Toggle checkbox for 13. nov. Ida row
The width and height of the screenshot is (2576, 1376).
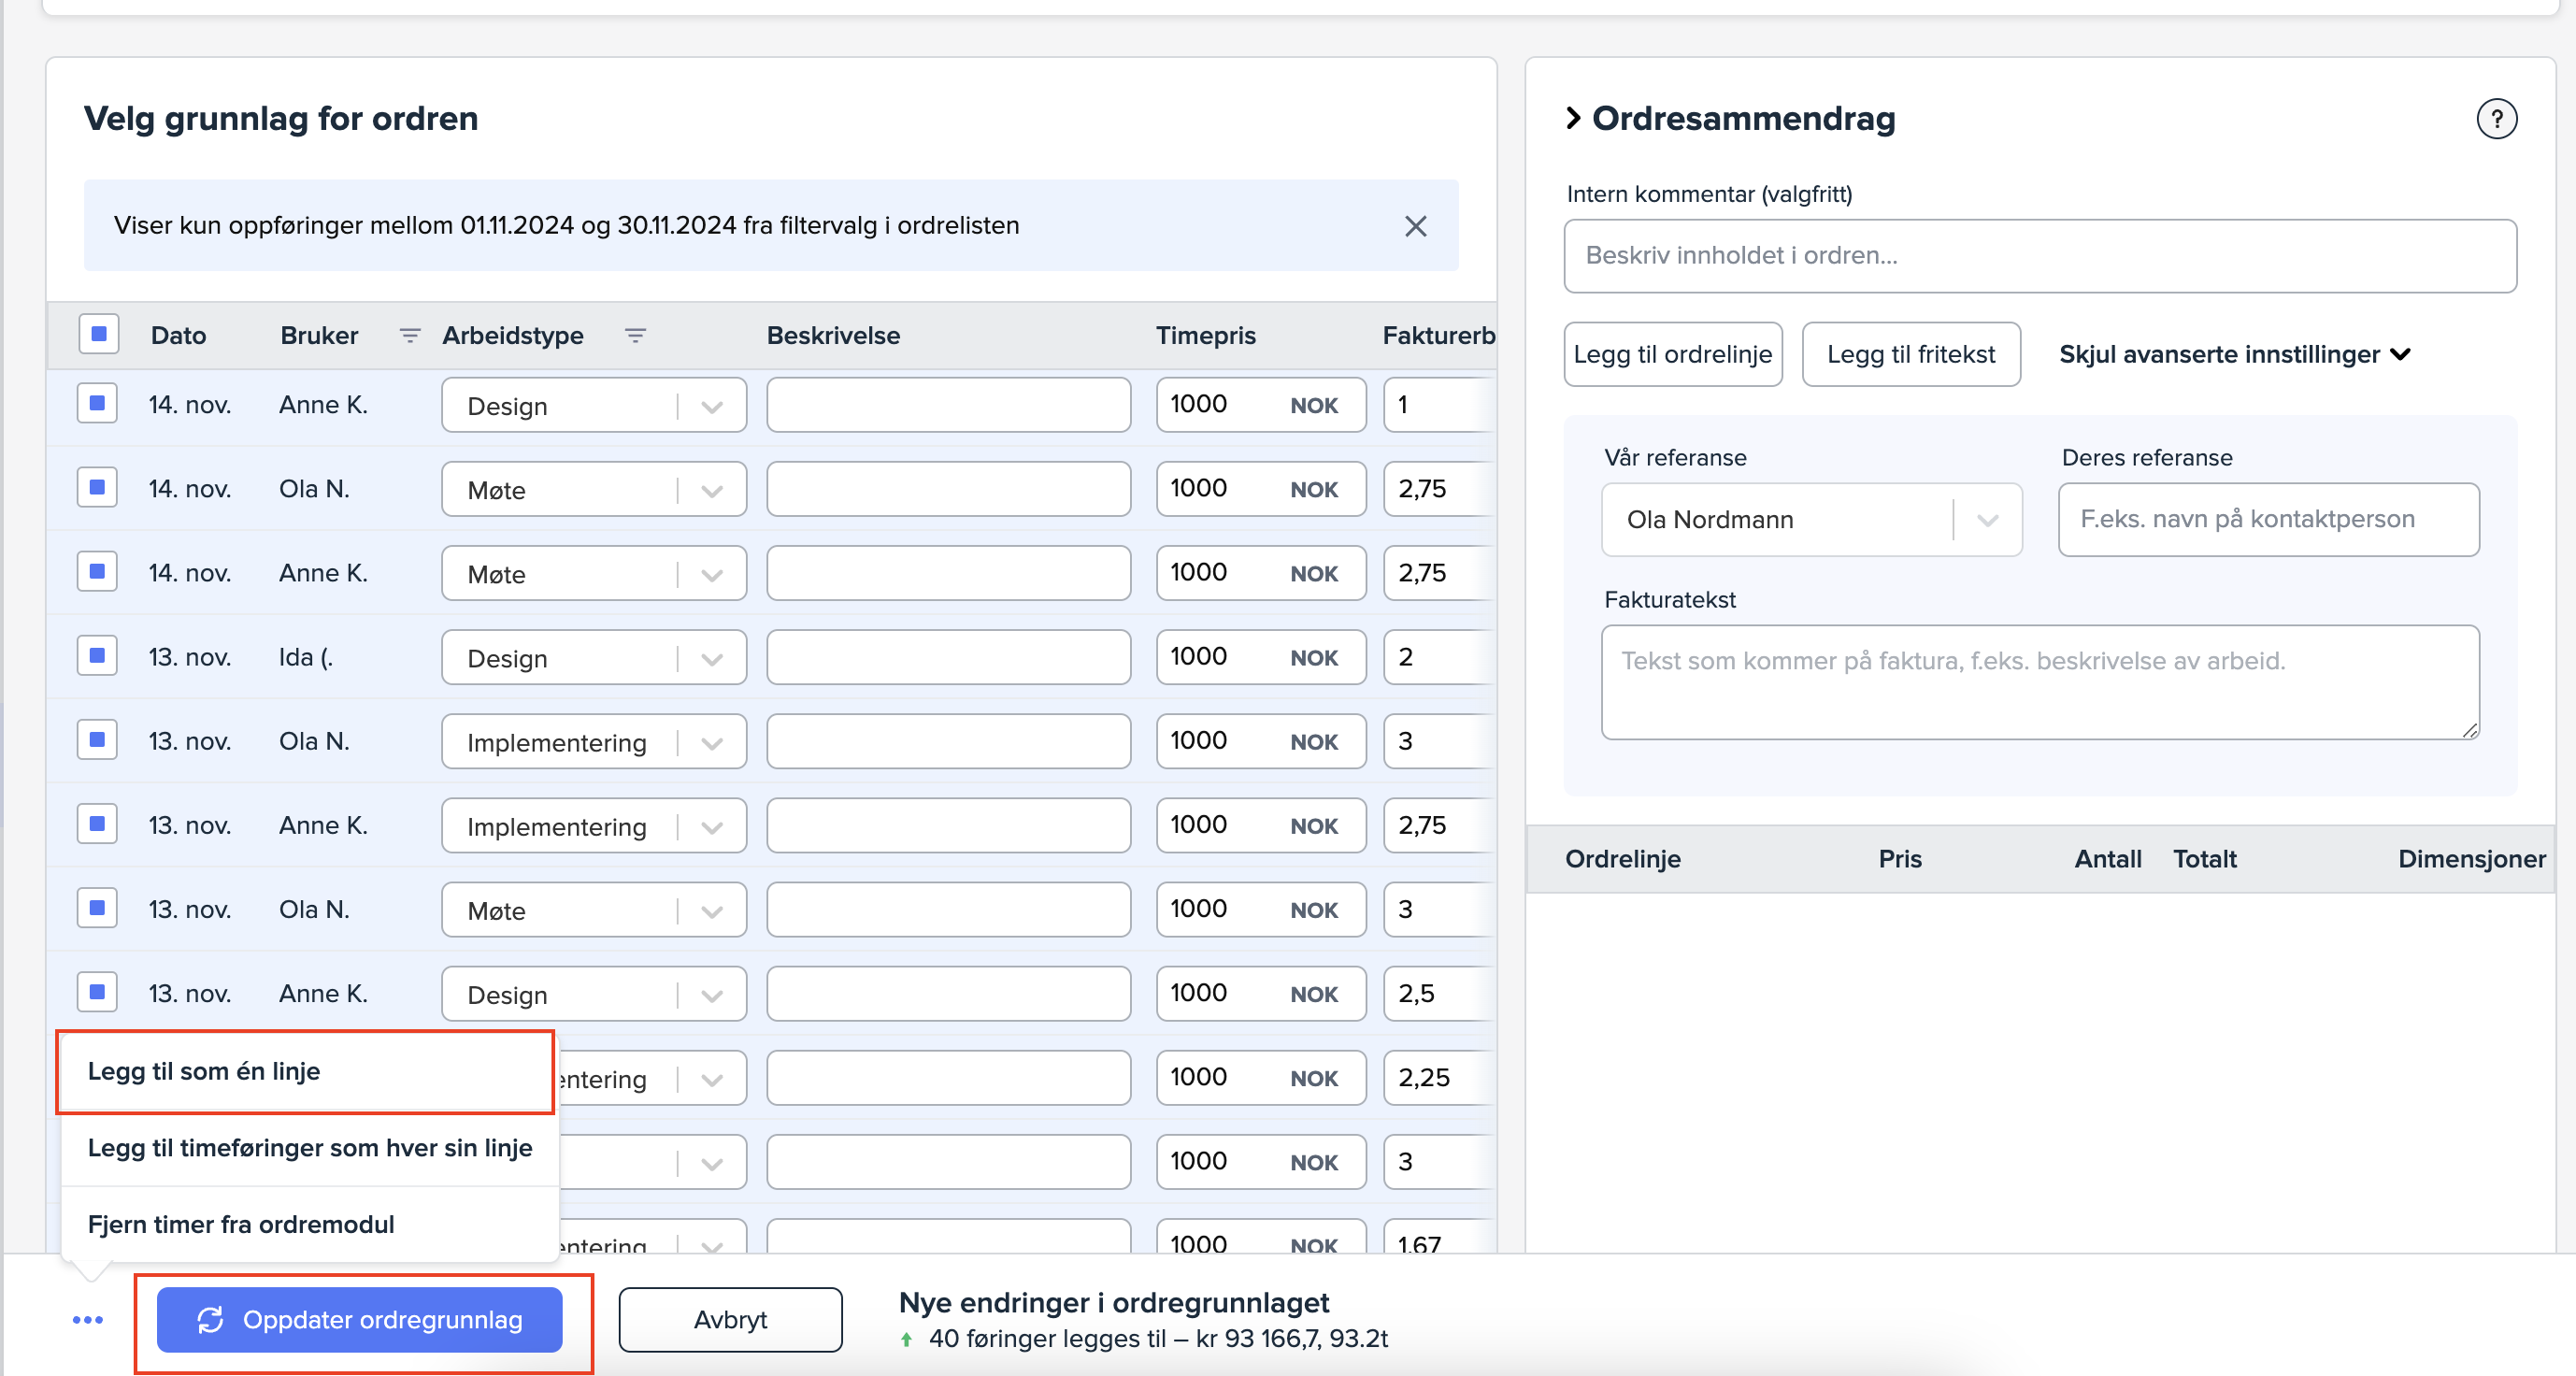tap(98, 656)
